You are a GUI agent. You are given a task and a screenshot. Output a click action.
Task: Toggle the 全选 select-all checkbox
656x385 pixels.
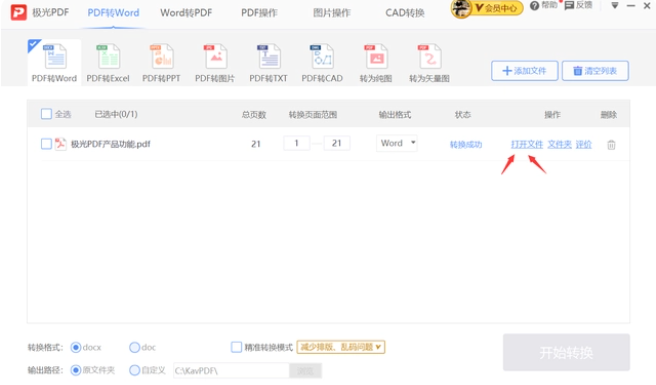coord(46,114)
